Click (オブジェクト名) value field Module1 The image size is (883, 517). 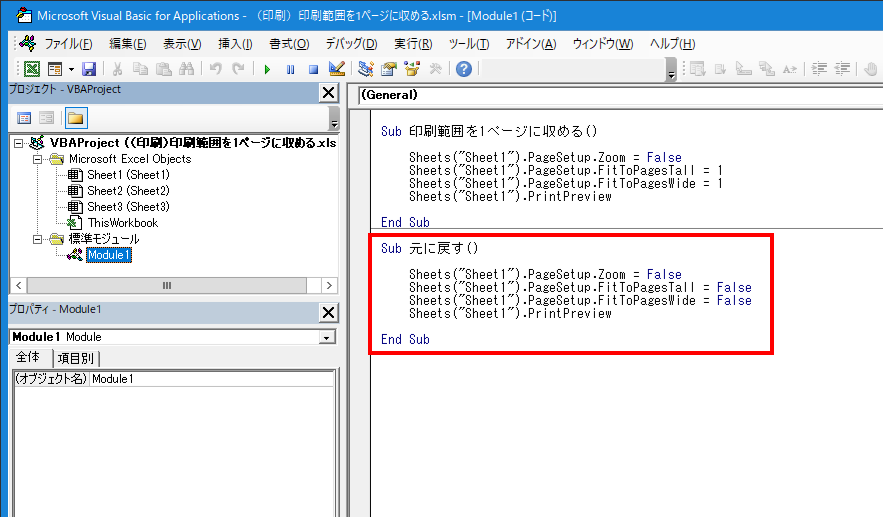click(212, 379)
